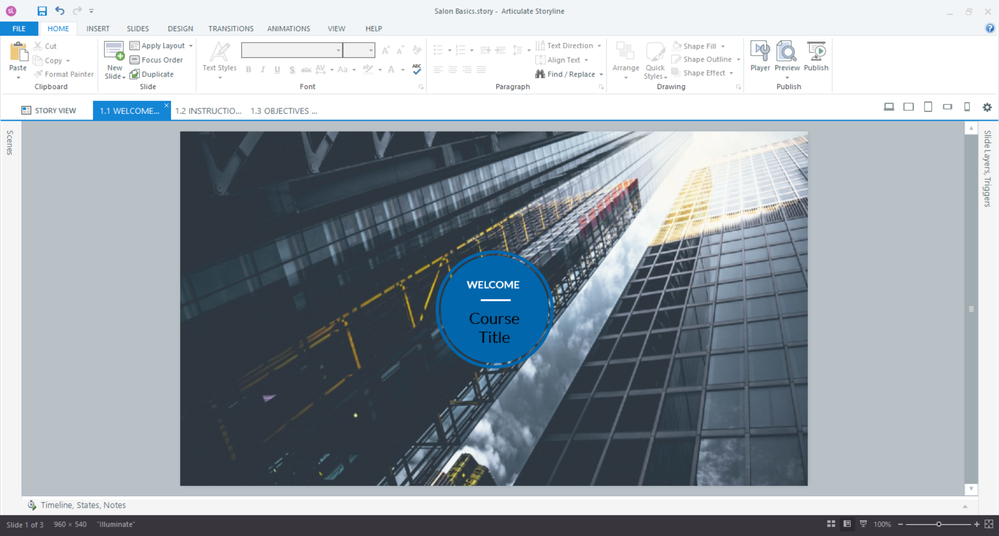
Task: Switch to desktop preview view
Action: pos(888,107)
